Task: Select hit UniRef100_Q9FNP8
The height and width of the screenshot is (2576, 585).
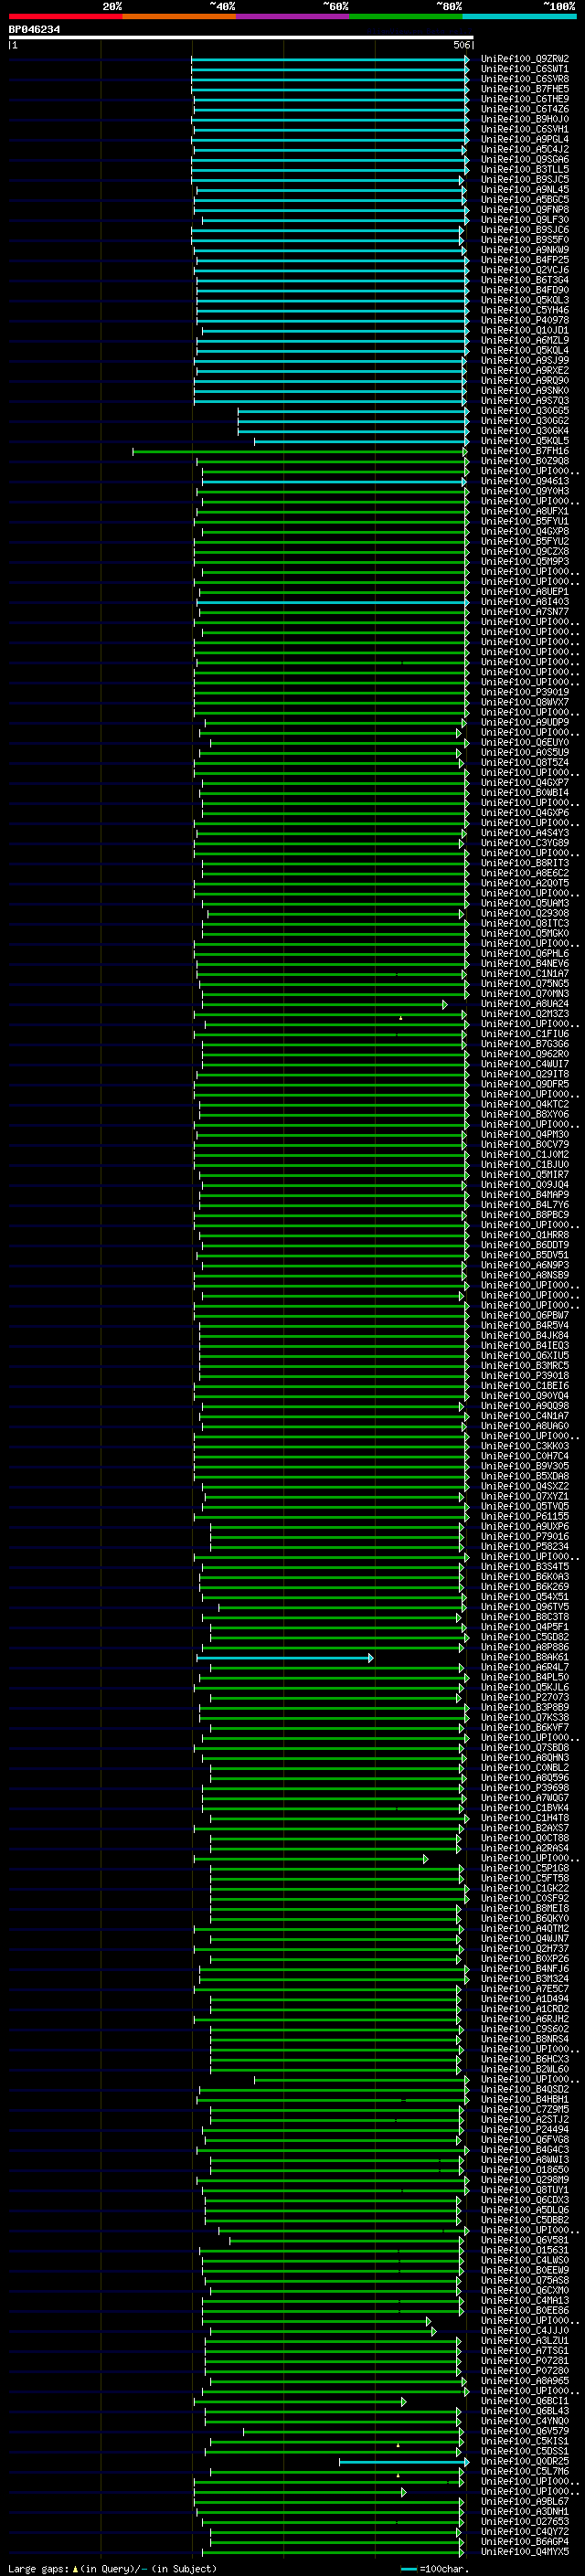Action: (x=525, y=210)
